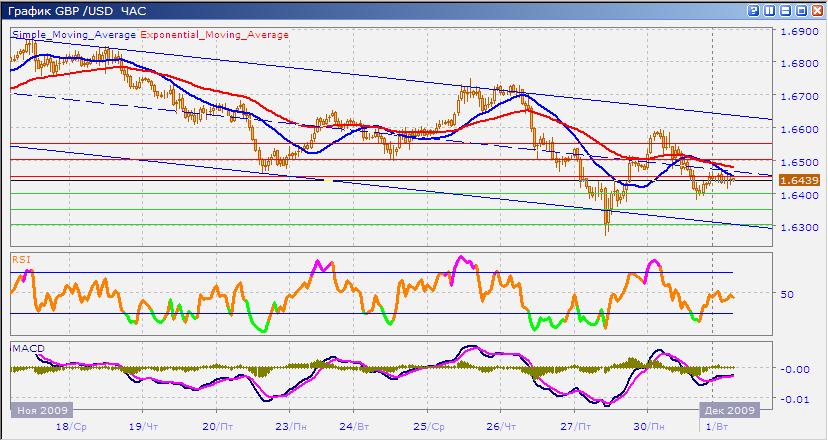
Task: Click the Simple_Moving_Average legend label
Action: pyautogui.click(x=74, y=34)
